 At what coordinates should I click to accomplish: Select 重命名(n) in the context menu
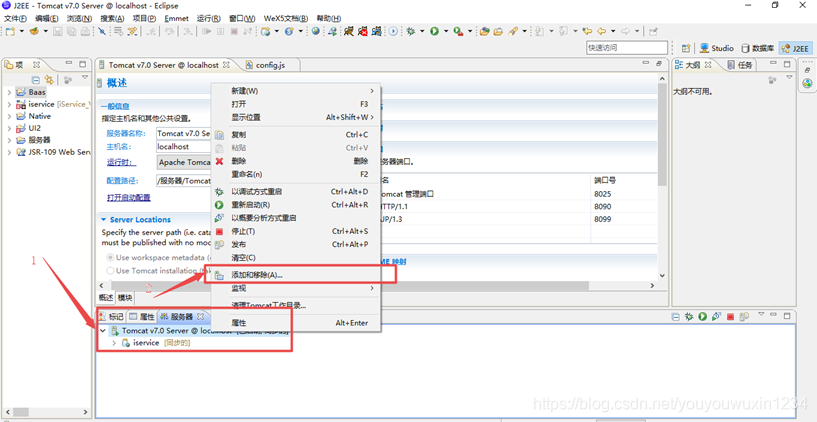pyautogui.click(x=296, y=174)
